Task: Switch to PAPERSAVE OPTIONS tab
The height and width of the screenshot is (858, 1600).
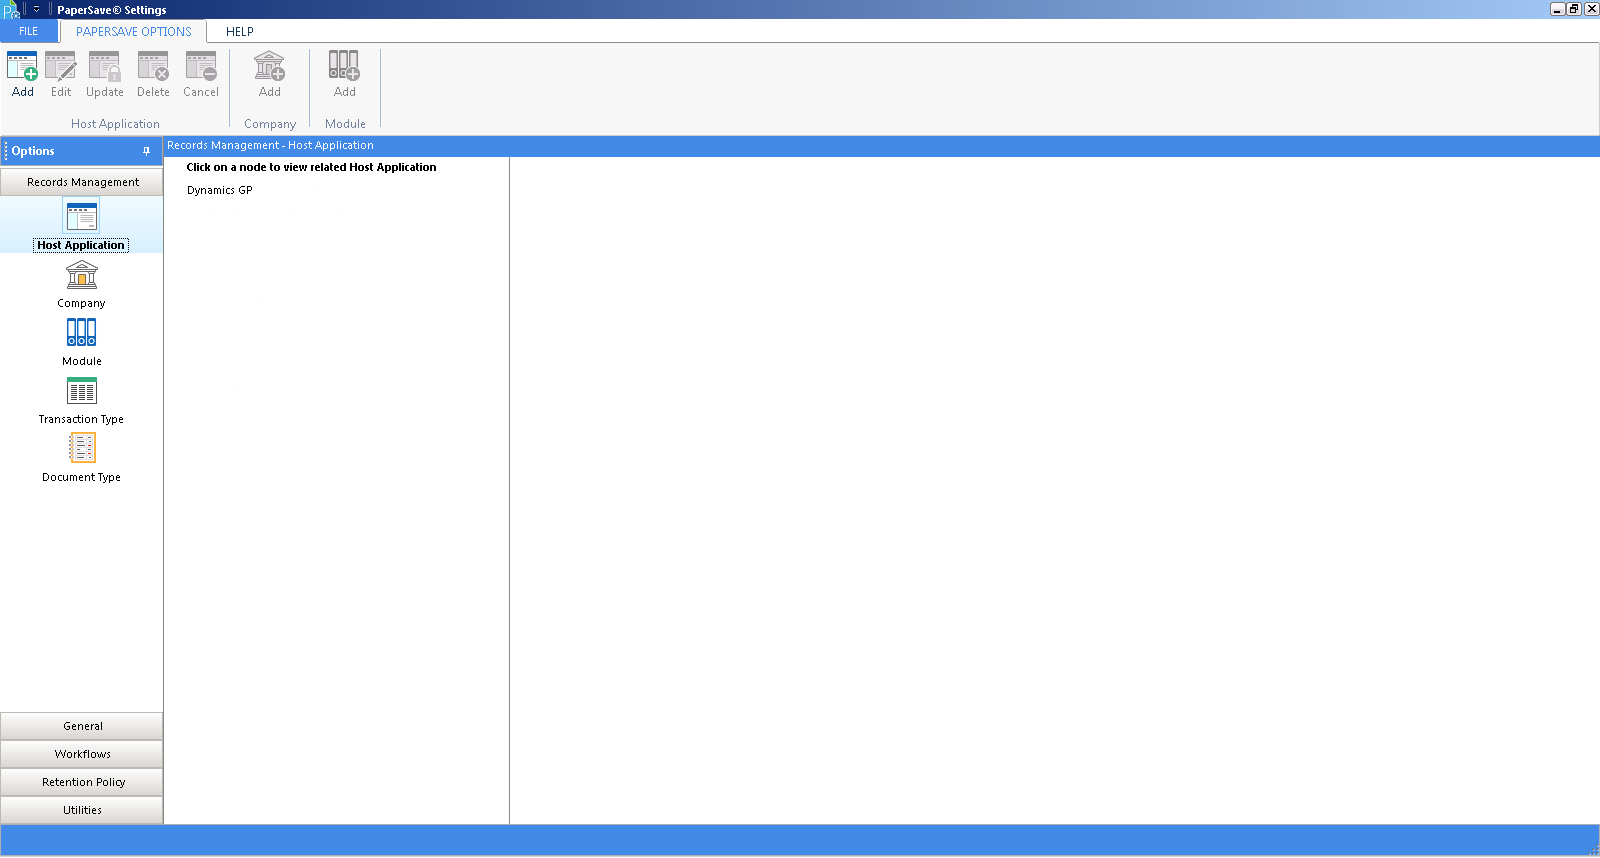Action: coord(134,31)
